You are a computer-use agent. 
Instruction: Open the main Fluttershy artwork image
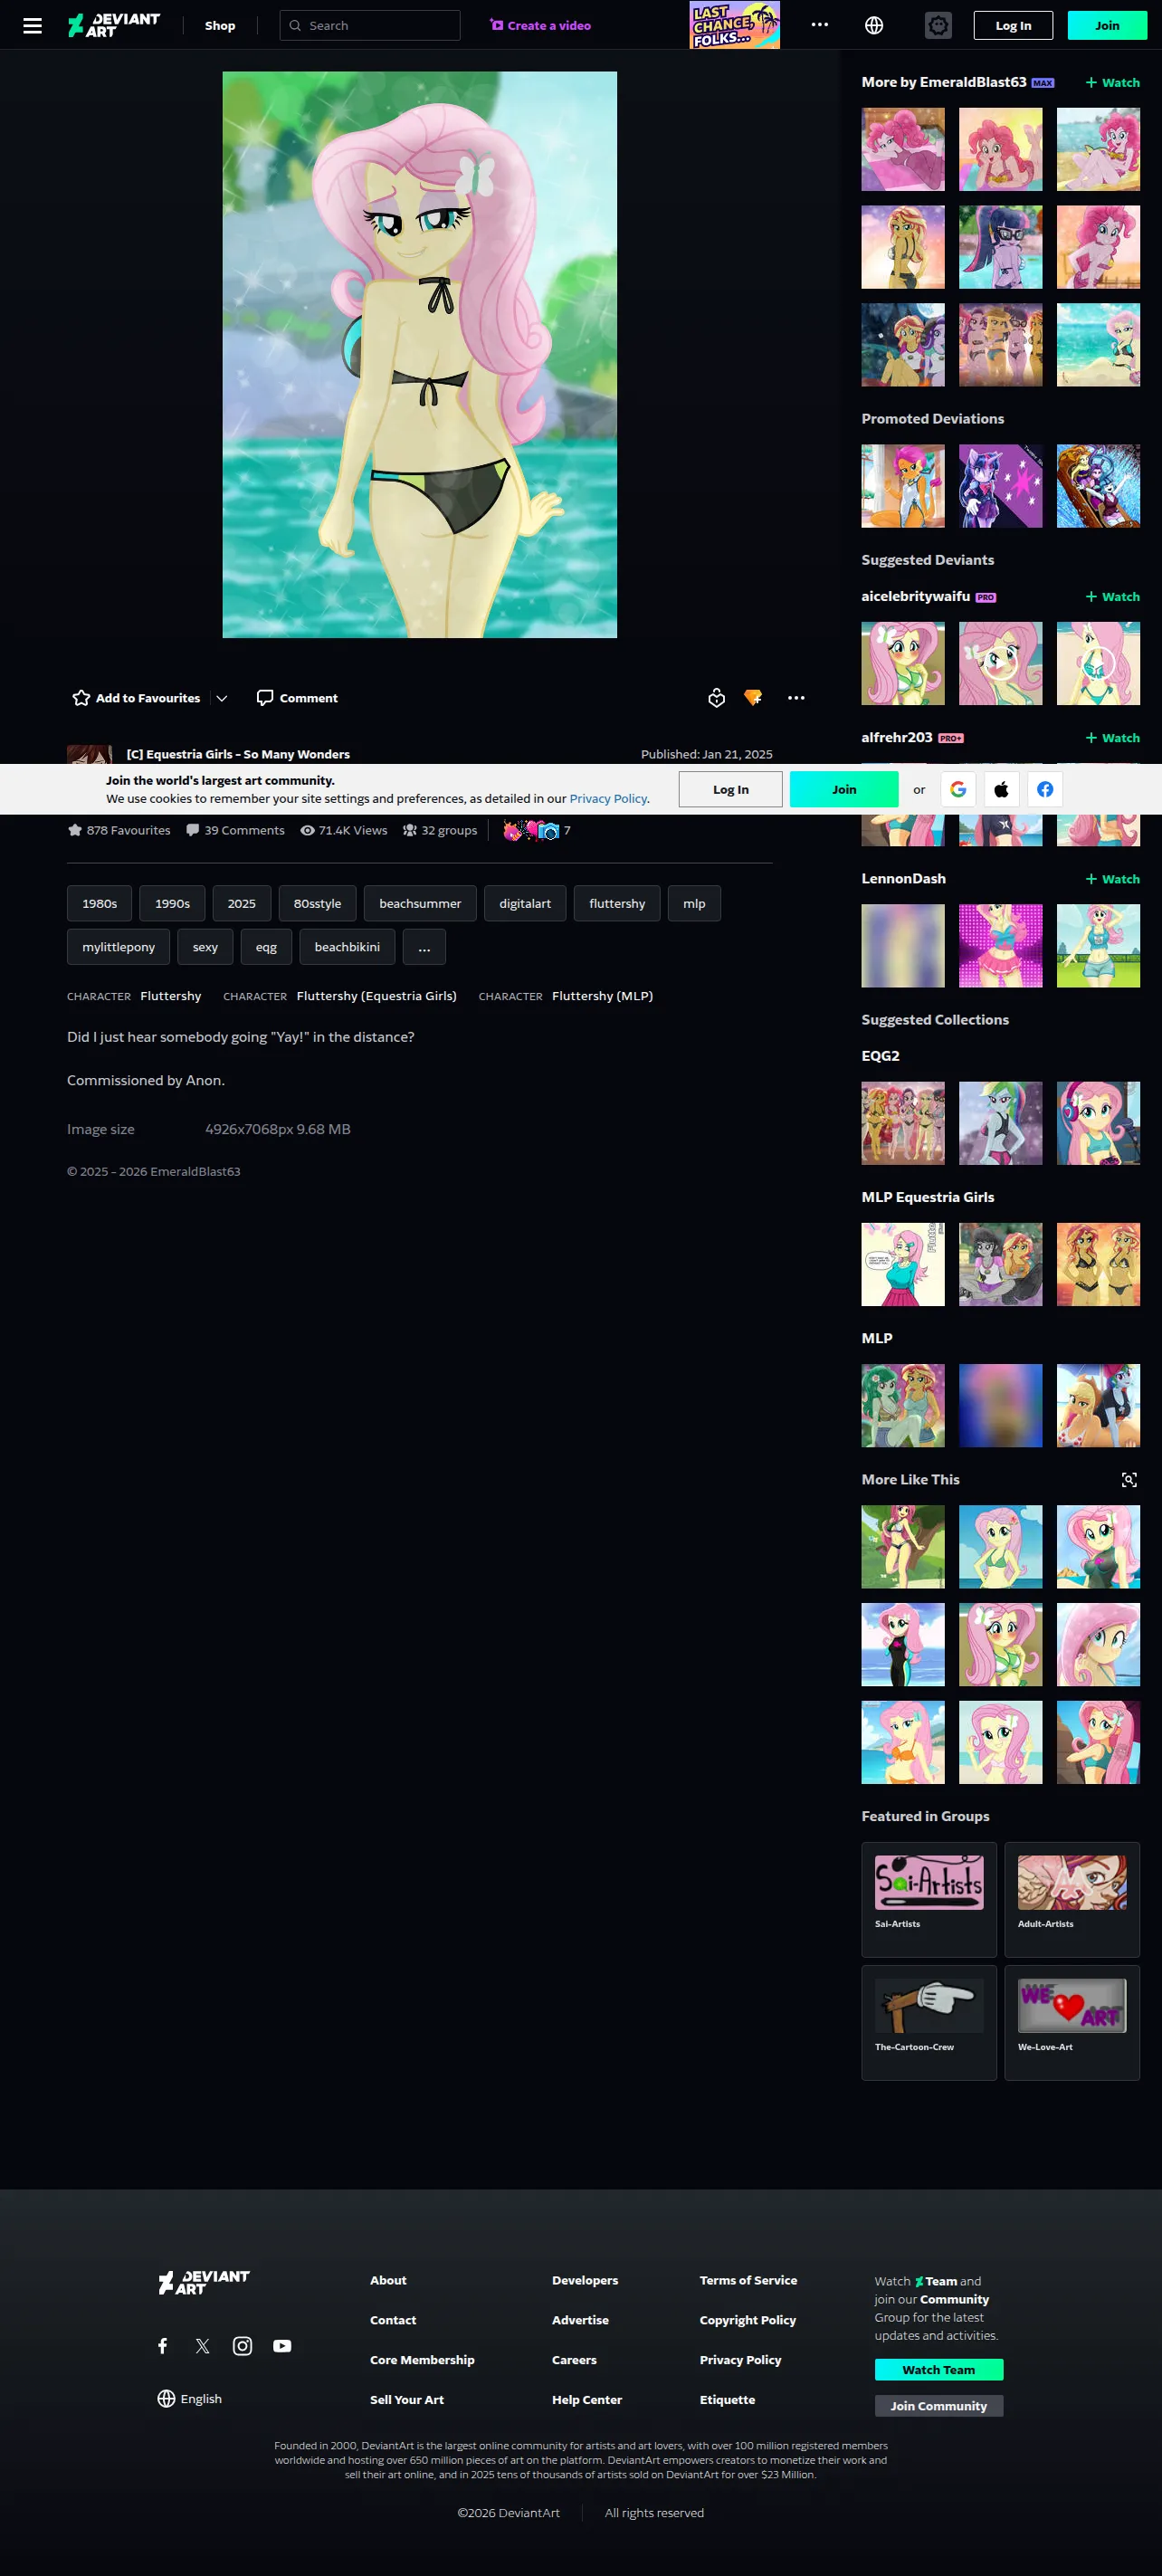click(x=420, y=355)
